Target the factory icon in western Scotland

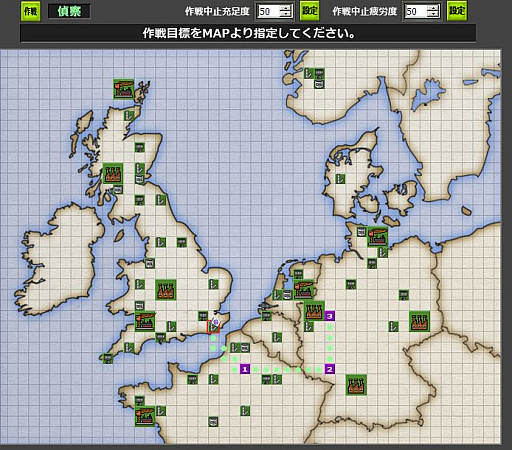coord(113,174)
